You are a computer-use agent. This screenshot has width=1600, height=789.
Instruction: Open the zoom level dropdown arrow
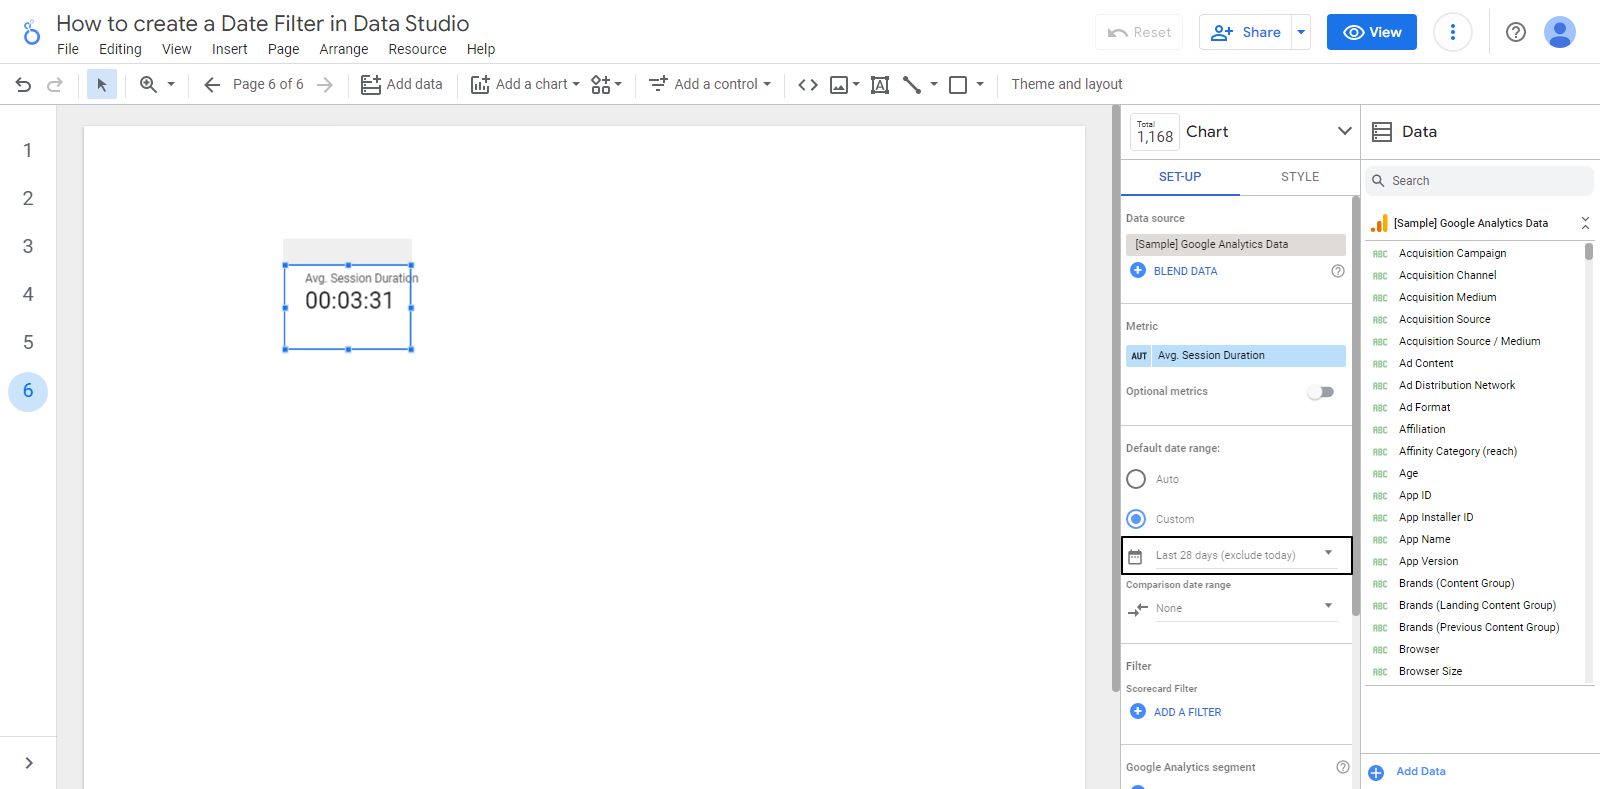coord(171,85)
